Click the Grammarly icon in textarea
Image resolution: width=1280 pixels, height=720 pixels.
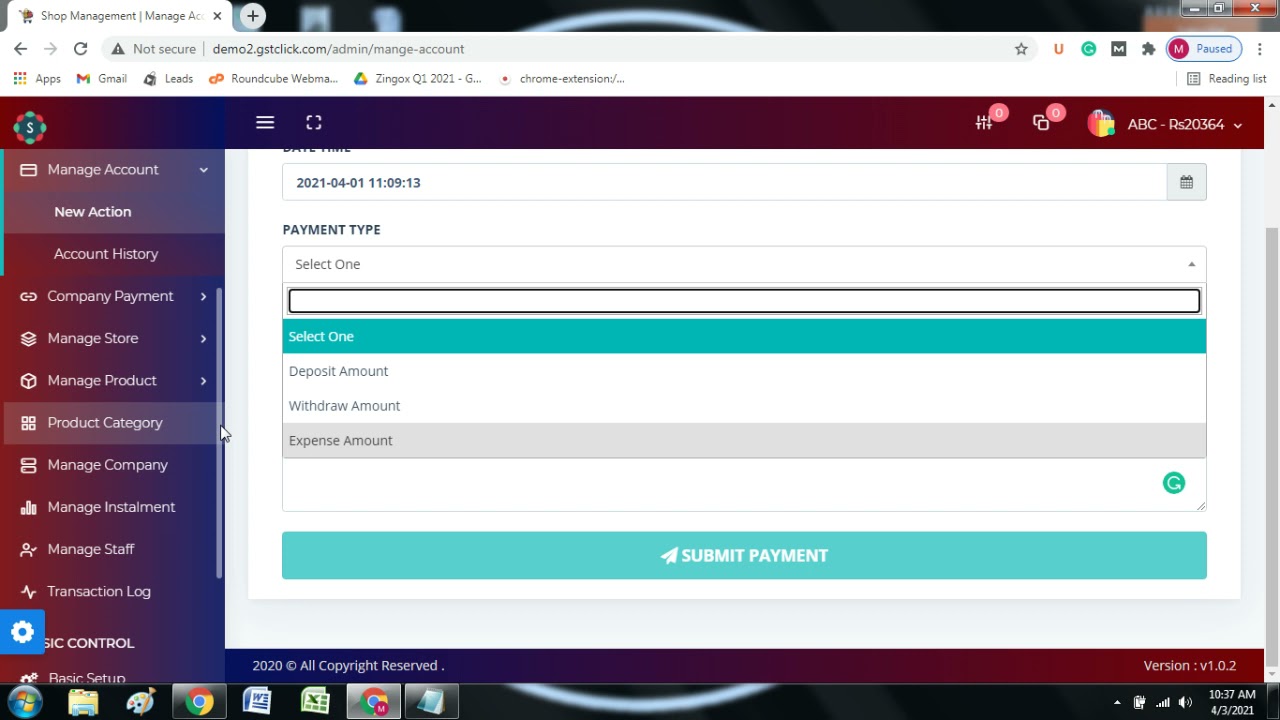1174,483
